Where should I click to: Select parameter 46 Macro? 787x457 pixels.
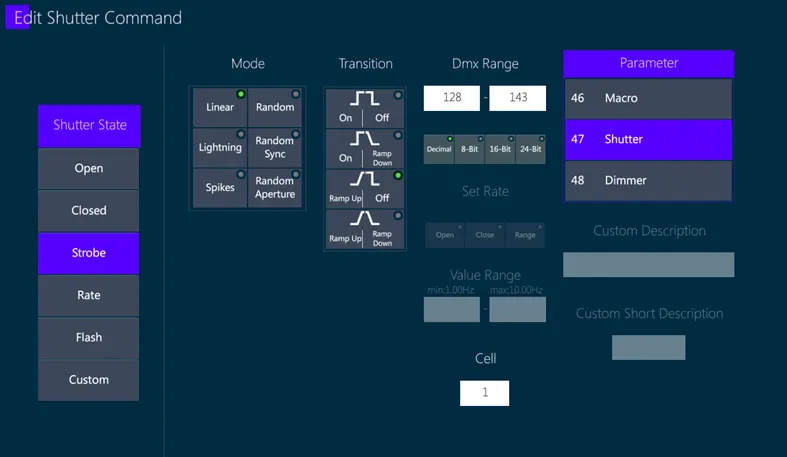(x=648, y=98)
